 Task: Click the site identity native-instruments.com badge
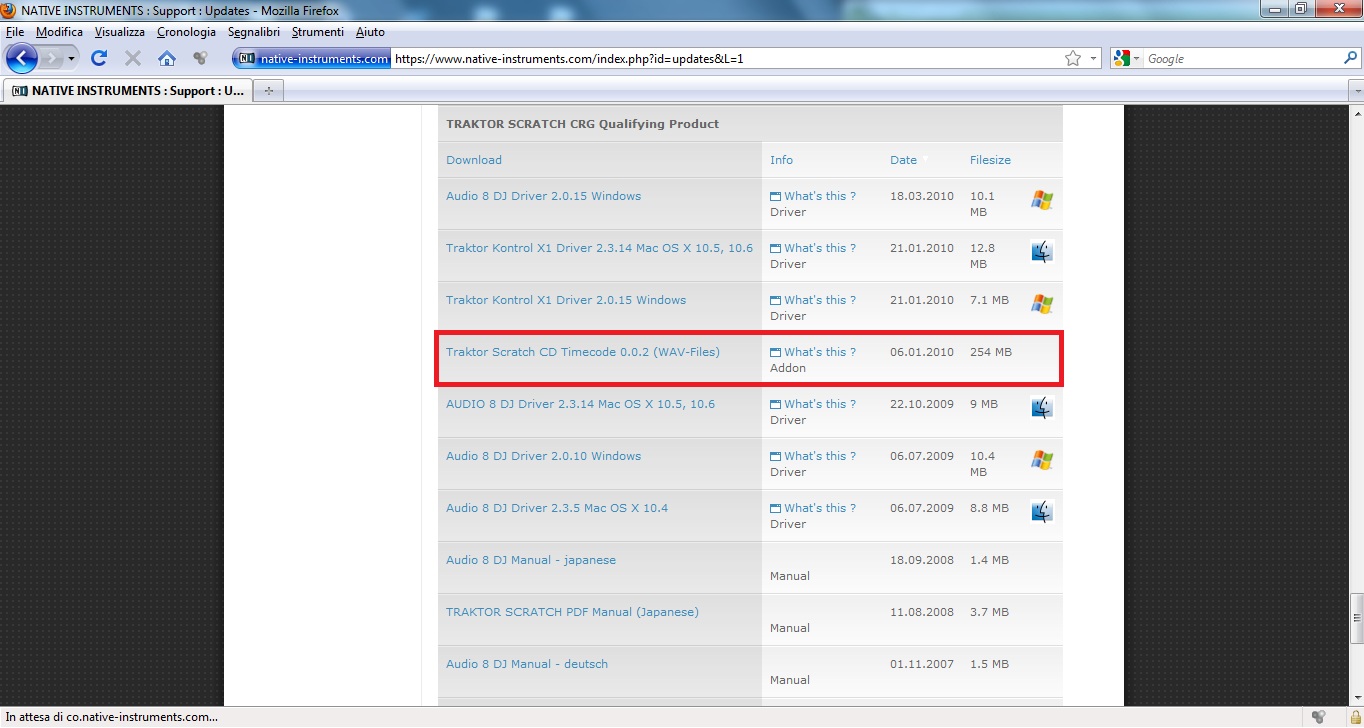tap(312, 59)
